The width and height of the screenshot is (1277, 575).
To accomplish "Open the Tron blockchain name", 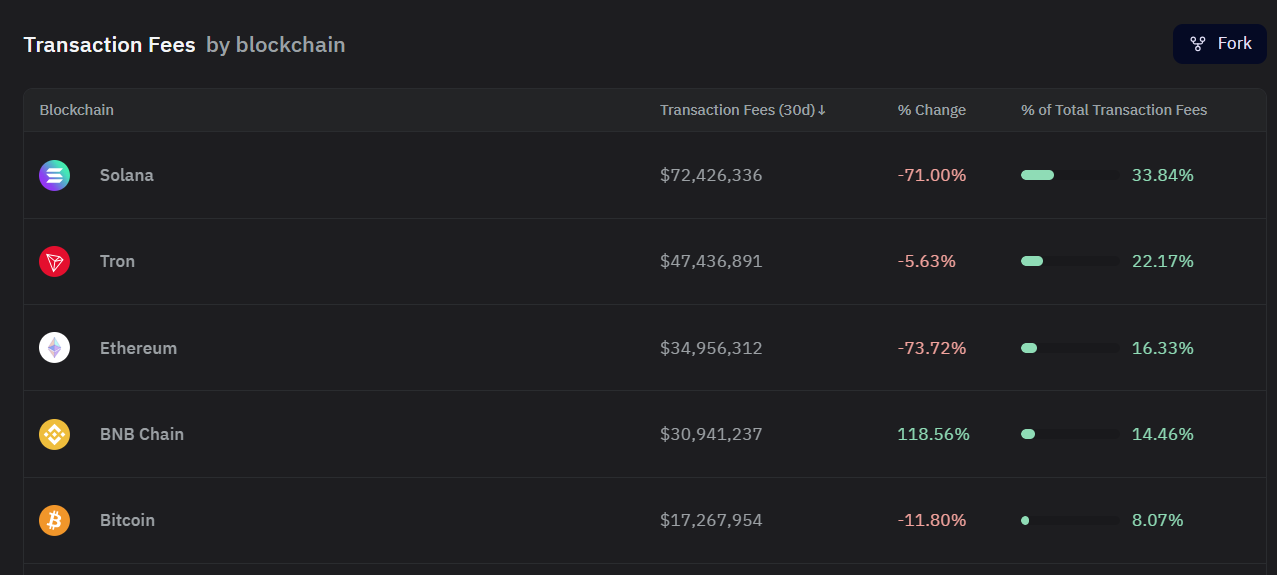I will [x=117, y=261].
